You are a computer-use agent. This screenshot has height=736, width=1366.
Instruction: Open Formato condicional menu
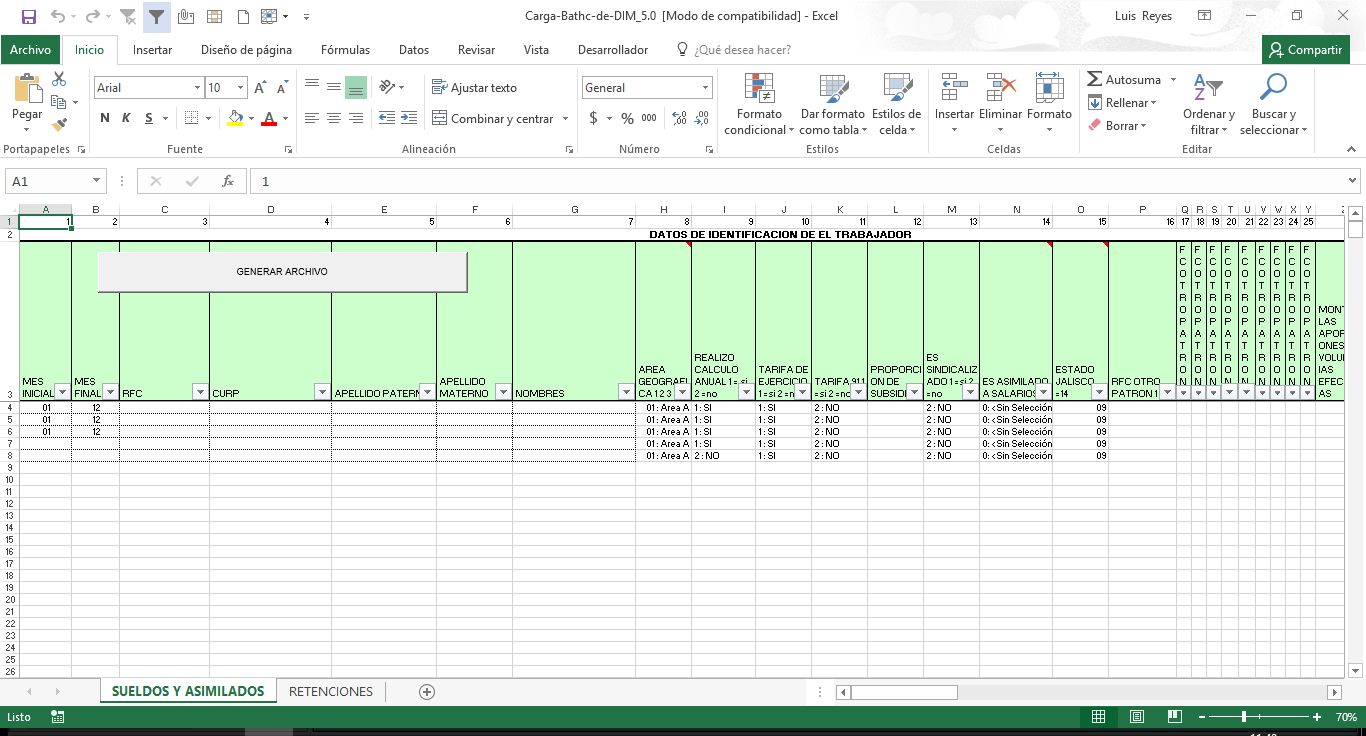(759, 104)
